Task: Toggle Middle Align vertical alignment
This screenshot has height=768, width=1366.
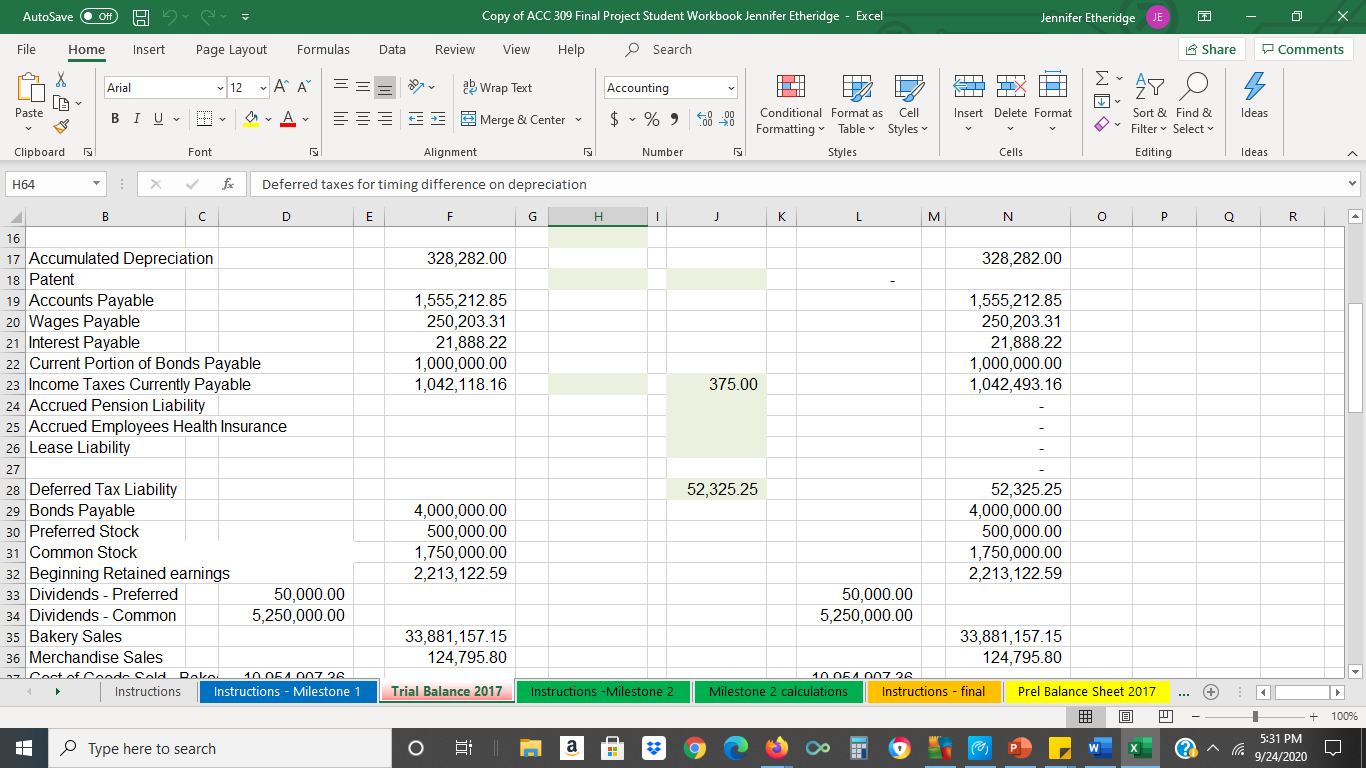Action: coord(364,88)
